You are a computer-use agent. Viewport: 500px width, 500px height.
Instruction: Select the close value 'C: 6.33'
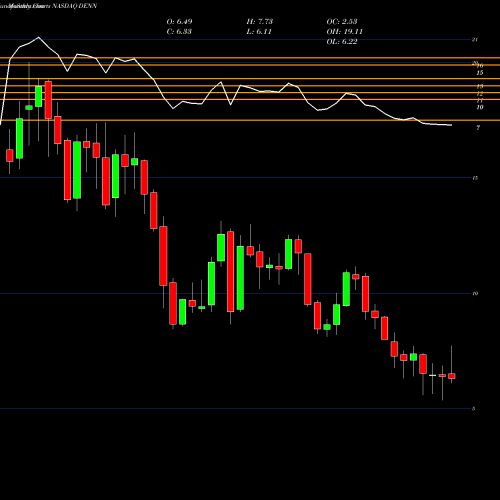point(179,32)
